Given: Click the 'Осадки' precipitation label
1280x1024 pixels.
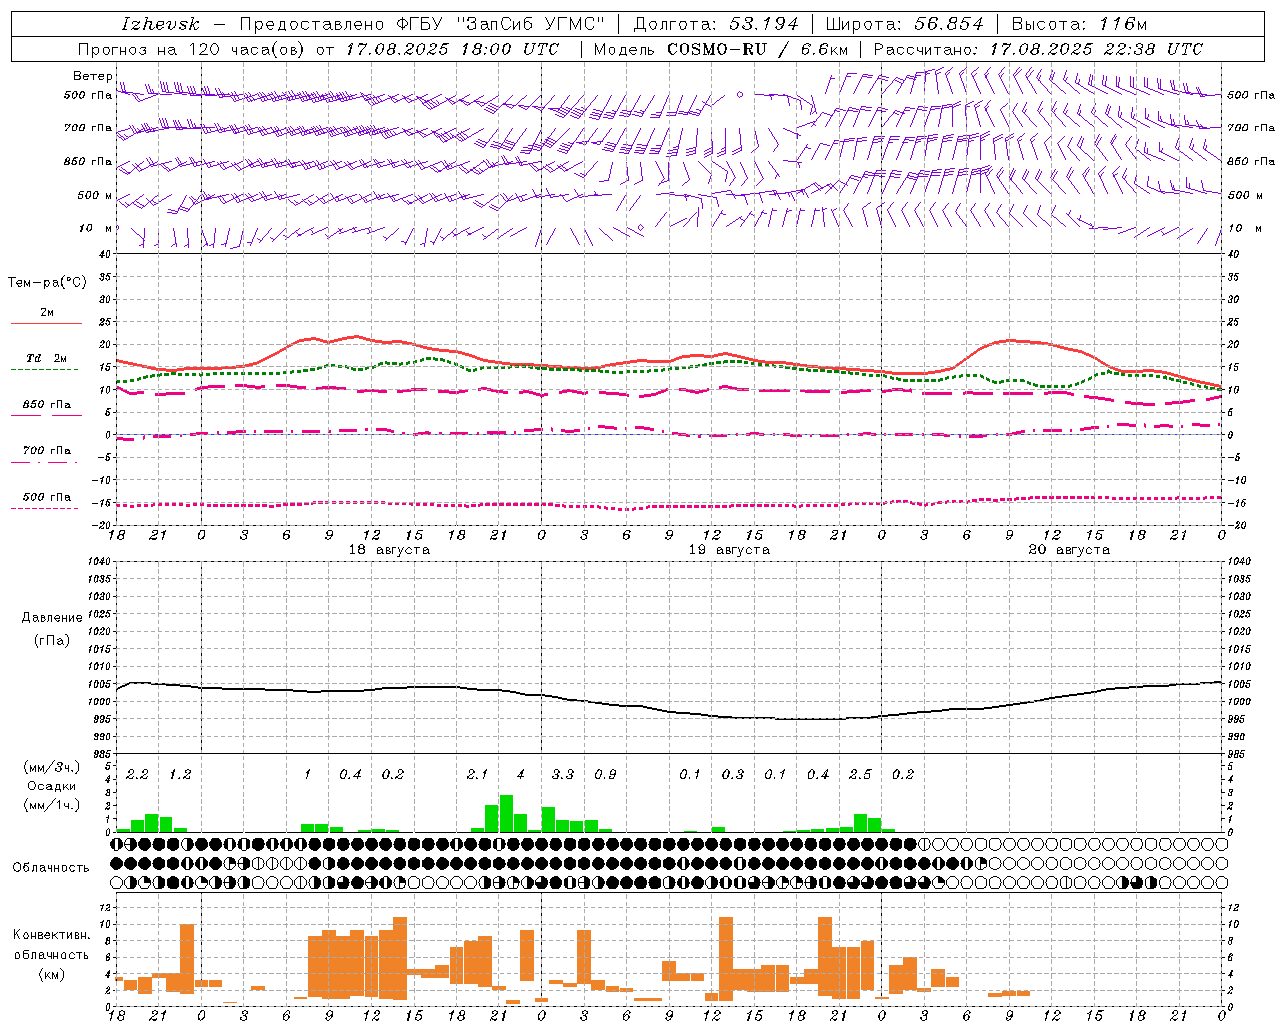Looking at the screenshot, I should [52, 786].
